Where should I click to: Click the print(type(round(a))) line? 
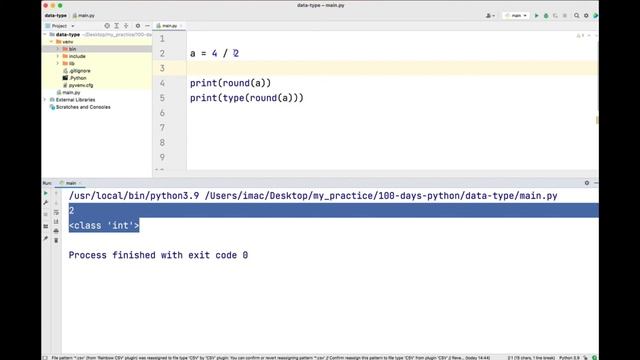coord(247,98)
